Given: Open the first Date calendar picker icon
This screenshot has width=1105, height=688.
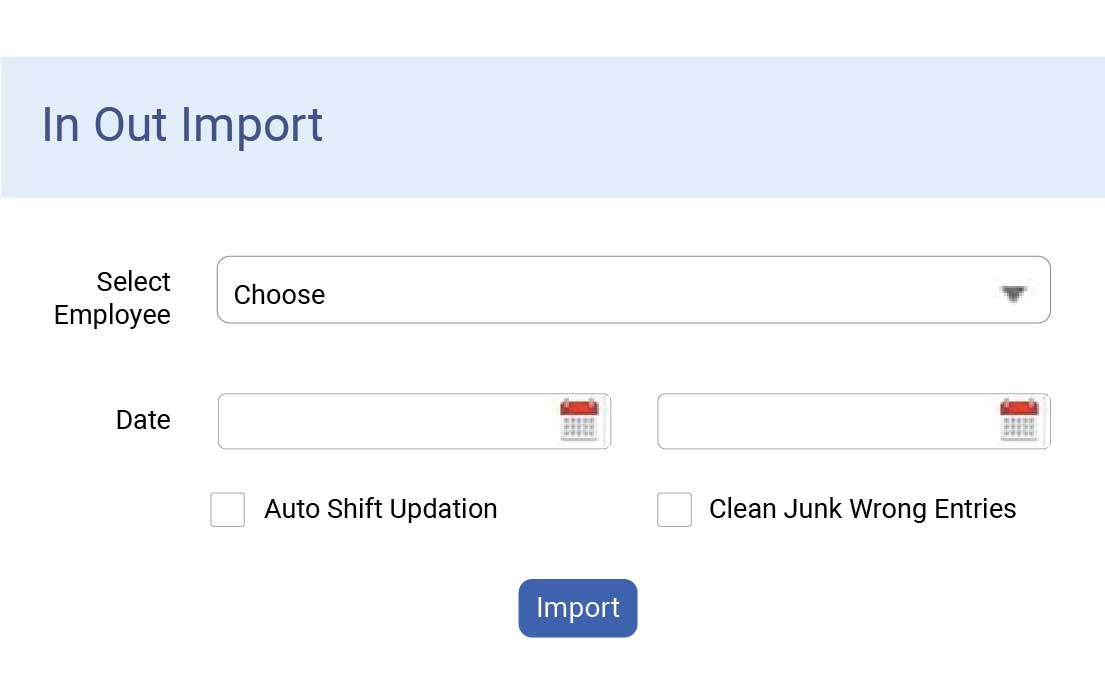Looking at the screenshot, I should point(579,420).
